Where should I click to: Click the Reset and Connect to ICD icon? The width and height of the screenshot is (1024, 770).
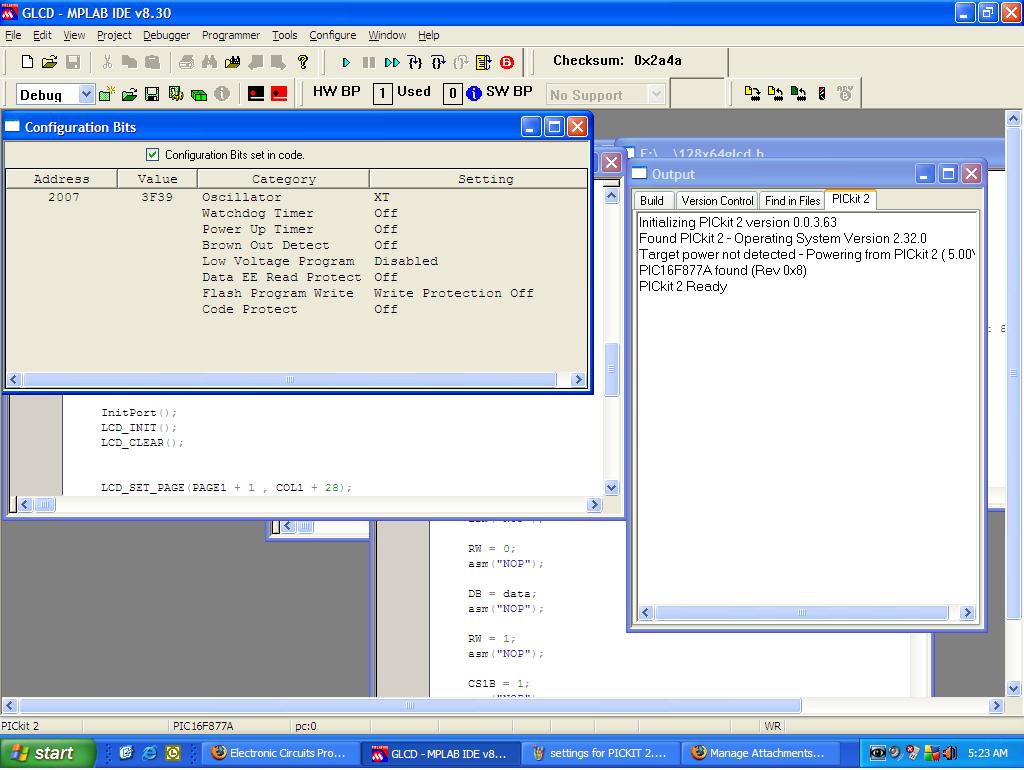(x=822, y=93)
